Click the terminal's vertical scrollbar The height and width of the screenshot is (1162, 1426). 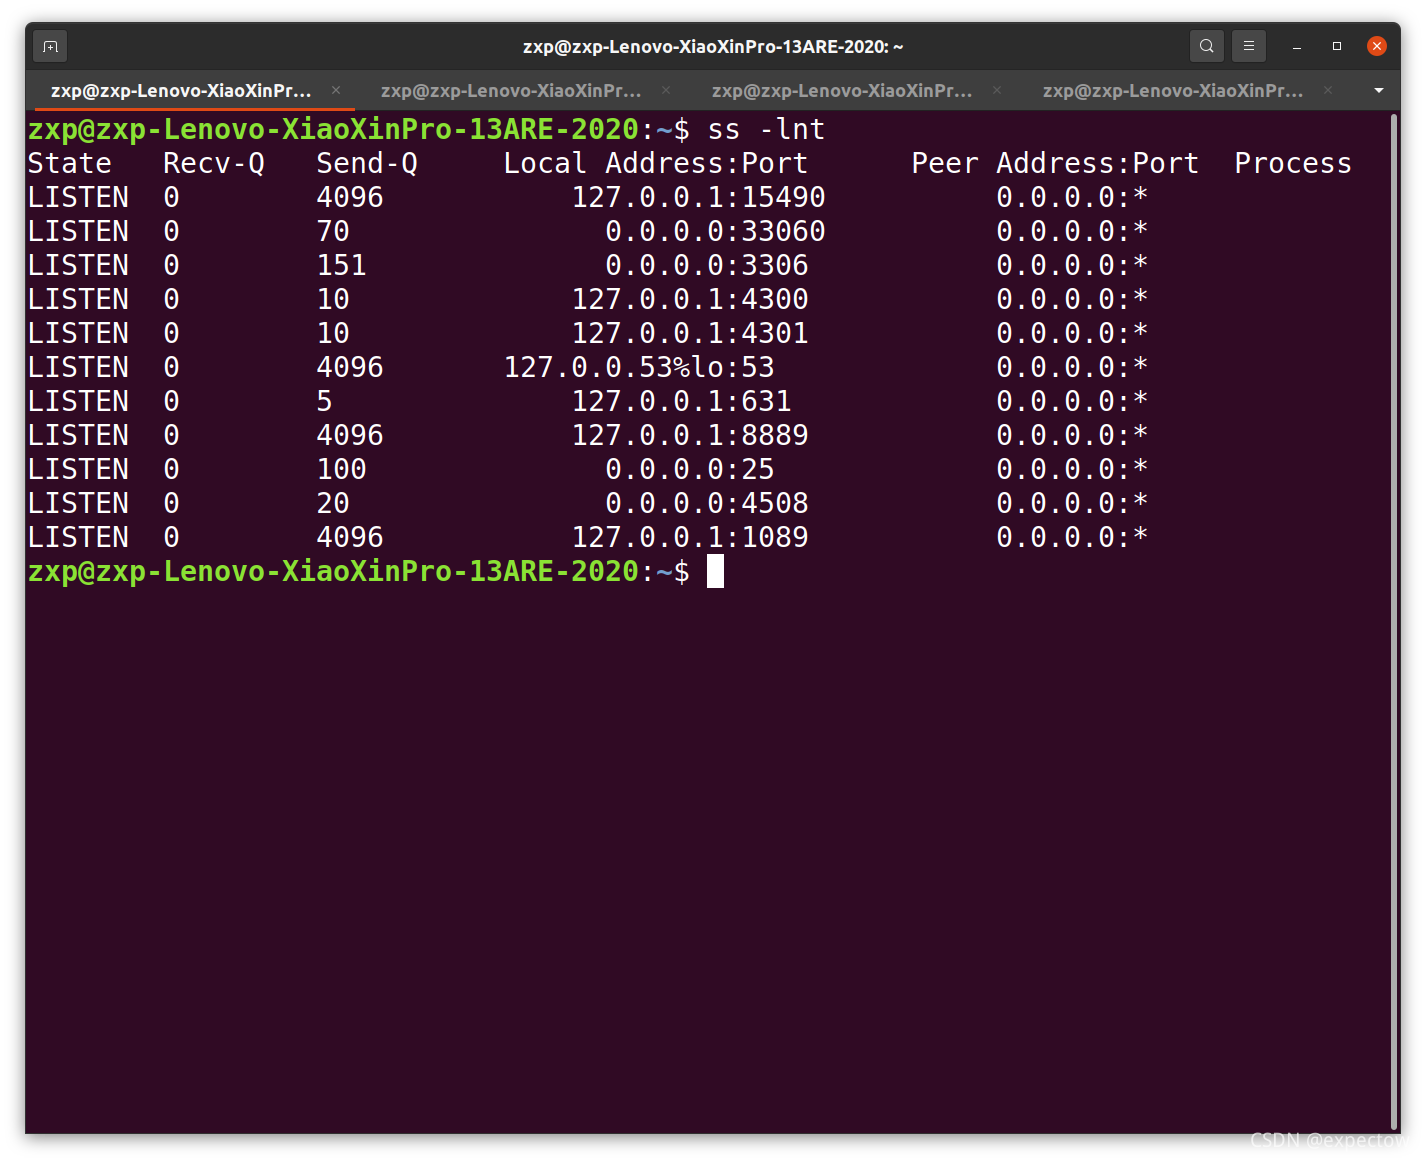(1394, 620)
